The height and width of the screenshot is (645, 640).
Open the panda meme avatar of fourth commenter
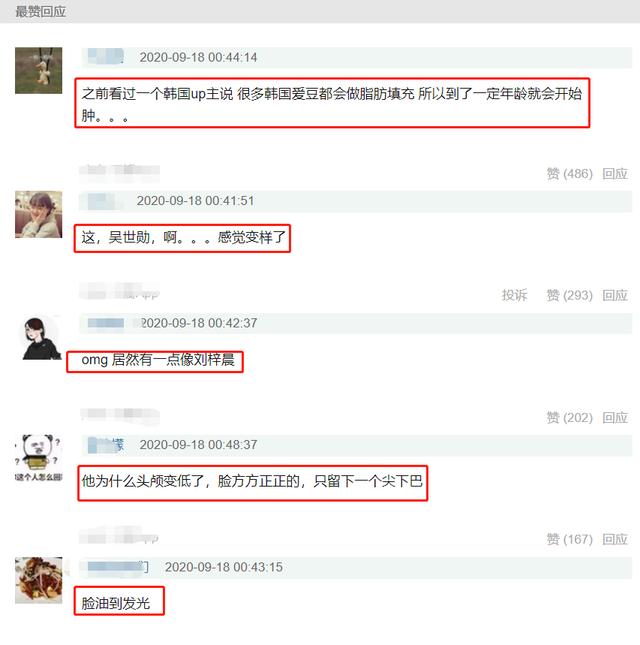point(39,458)
